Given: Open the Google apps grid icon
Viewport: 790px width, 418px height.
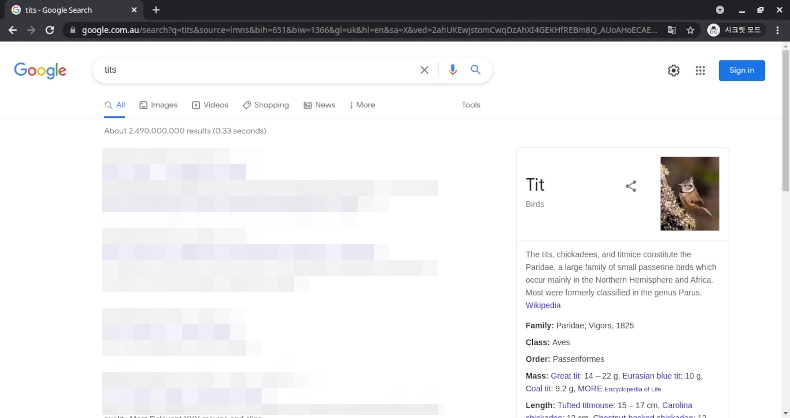Looking at the screenshot, I should [700, 71].
